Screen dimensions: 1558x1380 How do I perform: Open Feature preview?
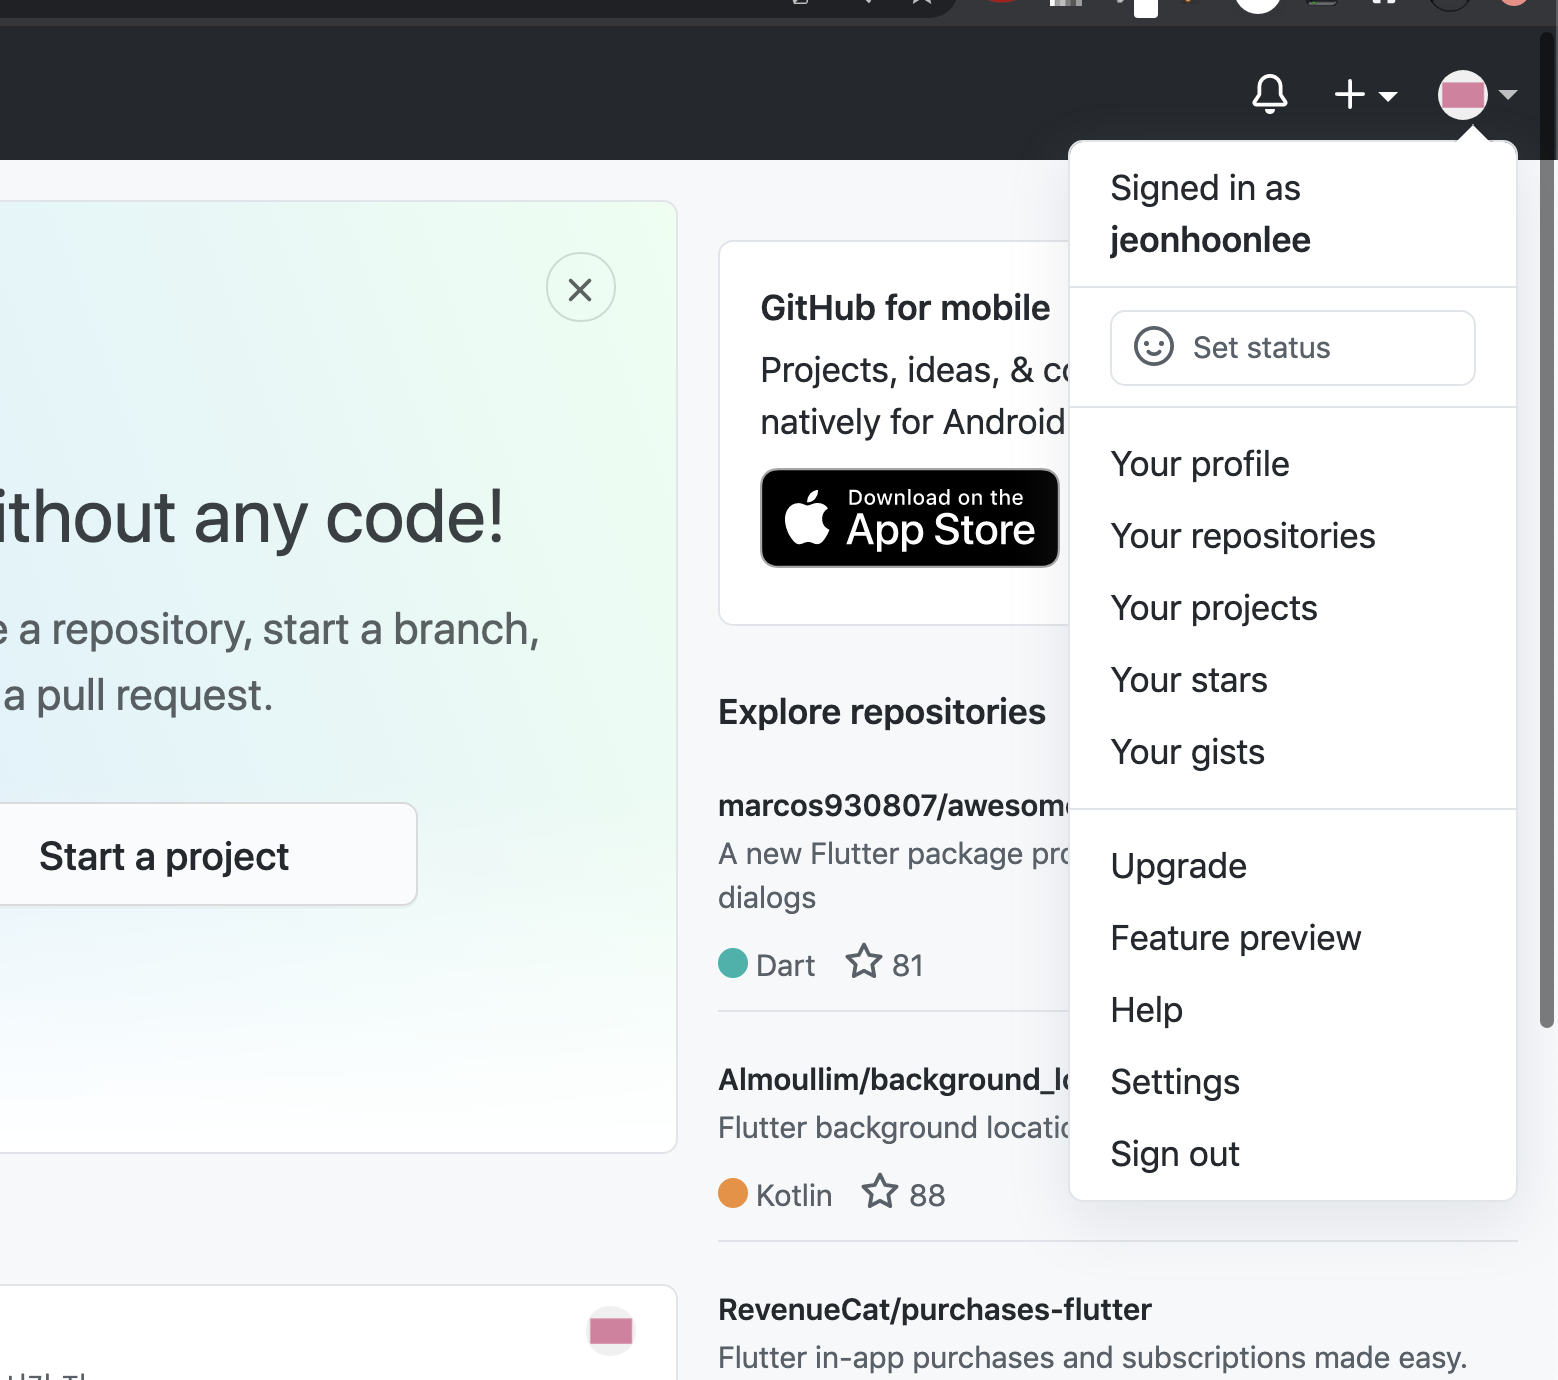click(x=1292, y=938)
